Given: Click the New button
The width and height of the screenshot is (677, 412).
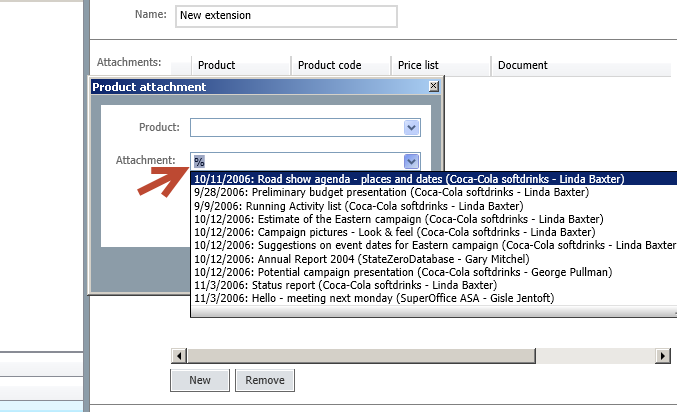Looking at the screenshot, I should click(200, 380).
